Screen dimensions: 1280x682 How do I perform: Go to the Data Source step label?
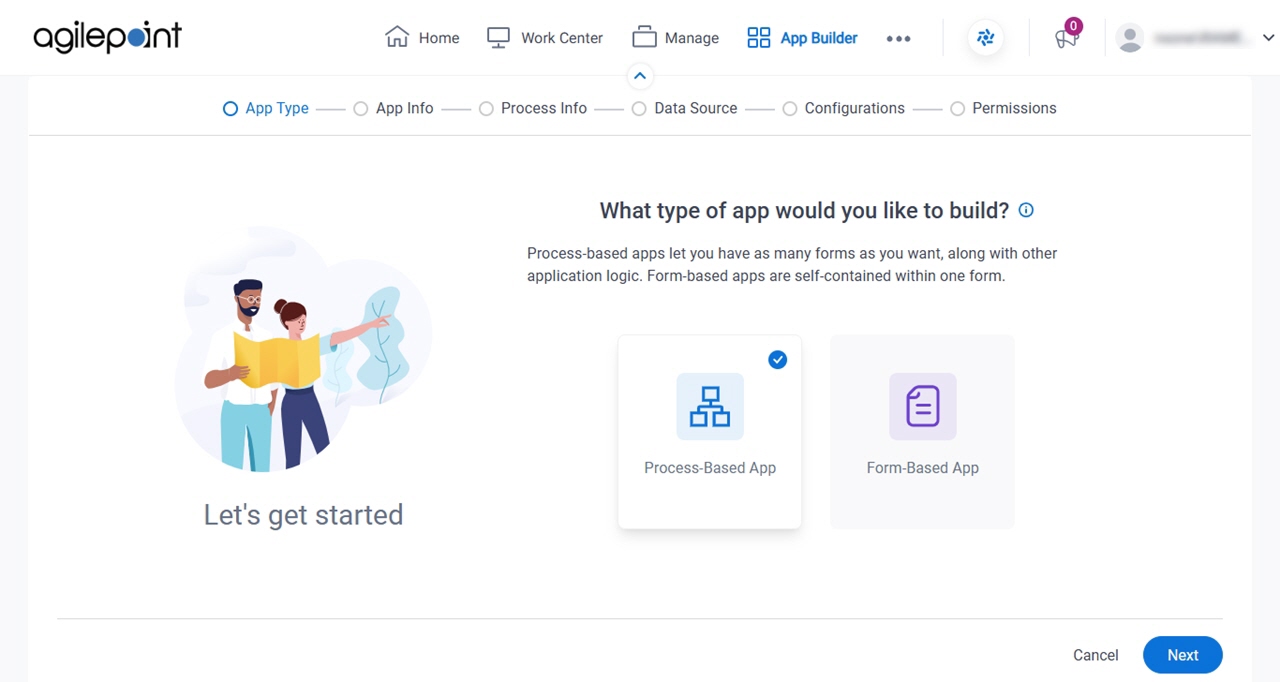(x=696, y=108)
